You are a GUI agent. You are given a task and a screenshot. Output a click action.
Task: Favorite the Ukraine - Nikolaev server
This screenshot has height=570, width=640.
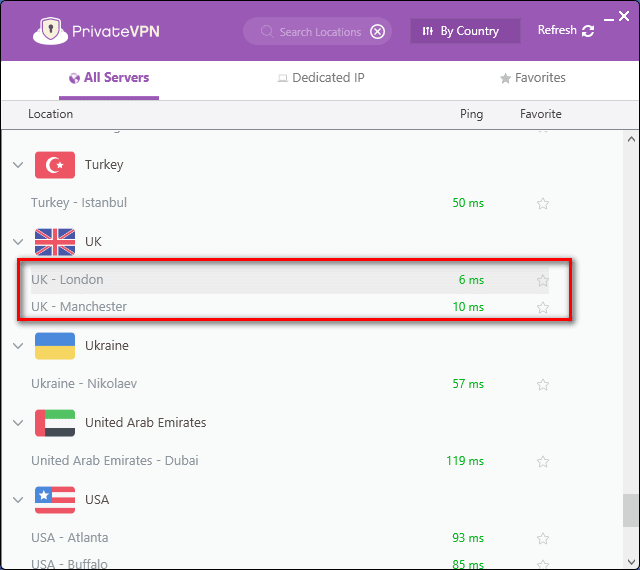click(x=542, y=385)
